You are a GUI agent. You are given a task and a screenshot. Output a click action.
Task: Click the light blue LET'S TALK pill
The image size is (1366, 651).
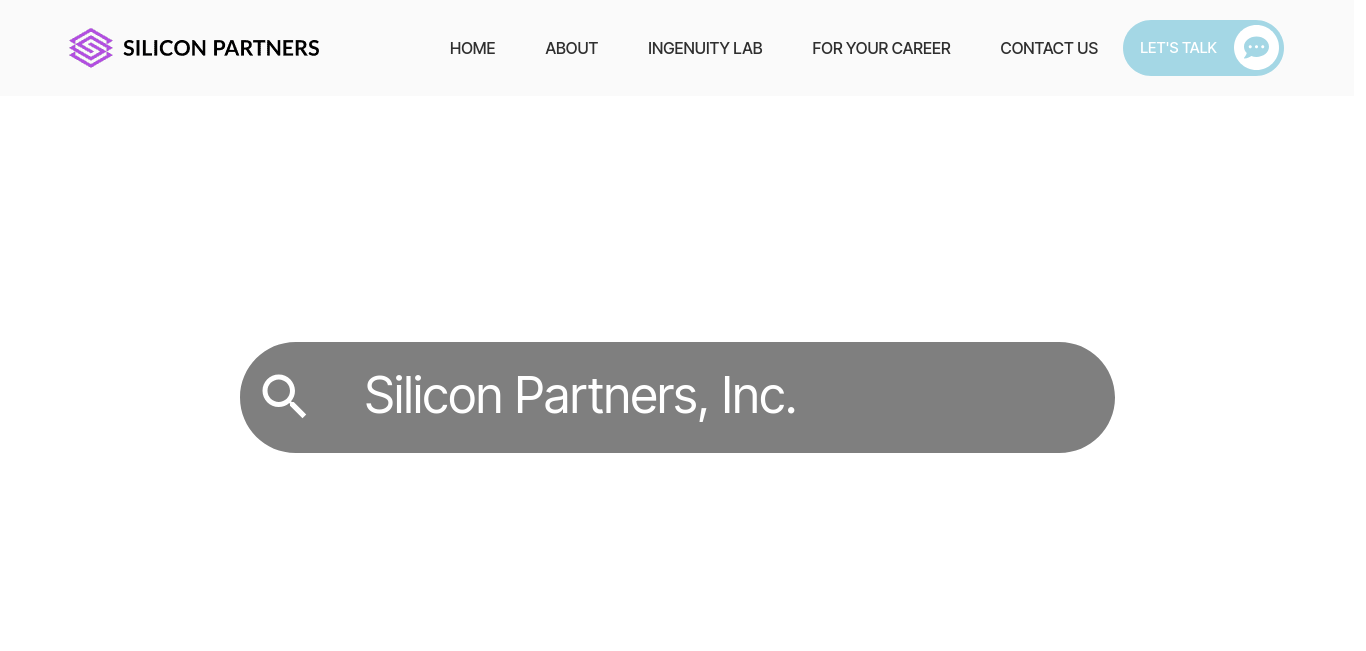(1203, 48)
